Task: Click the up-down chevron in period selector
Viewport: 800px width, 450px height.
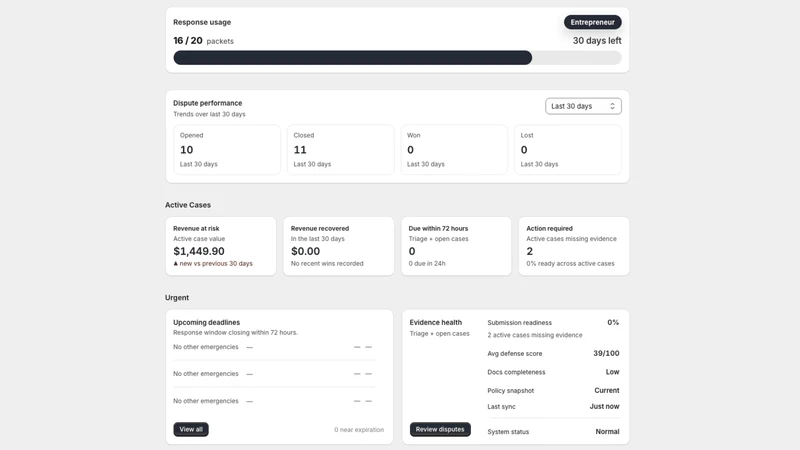Action: click(x=612, y=106)
